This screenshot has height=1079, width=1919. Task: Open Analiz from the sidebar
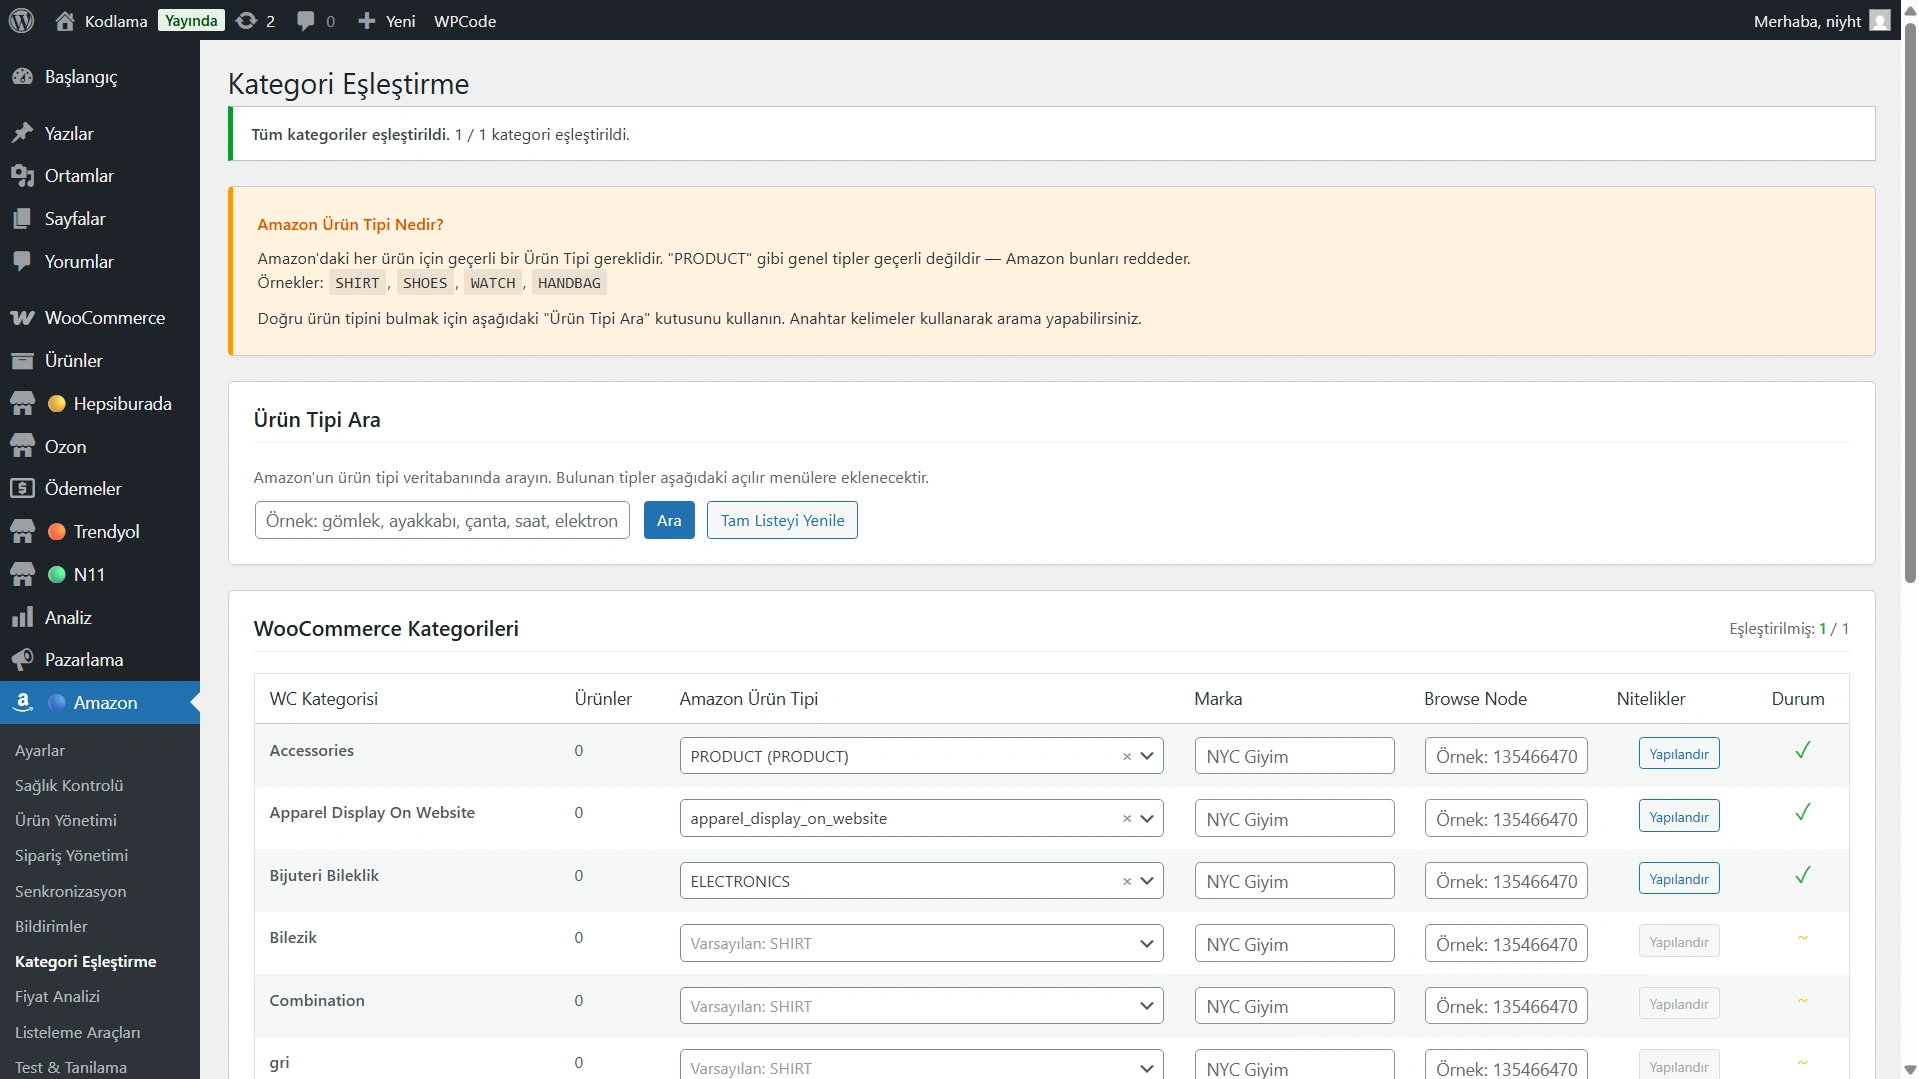pyautogui.click(x=68, y=618)
